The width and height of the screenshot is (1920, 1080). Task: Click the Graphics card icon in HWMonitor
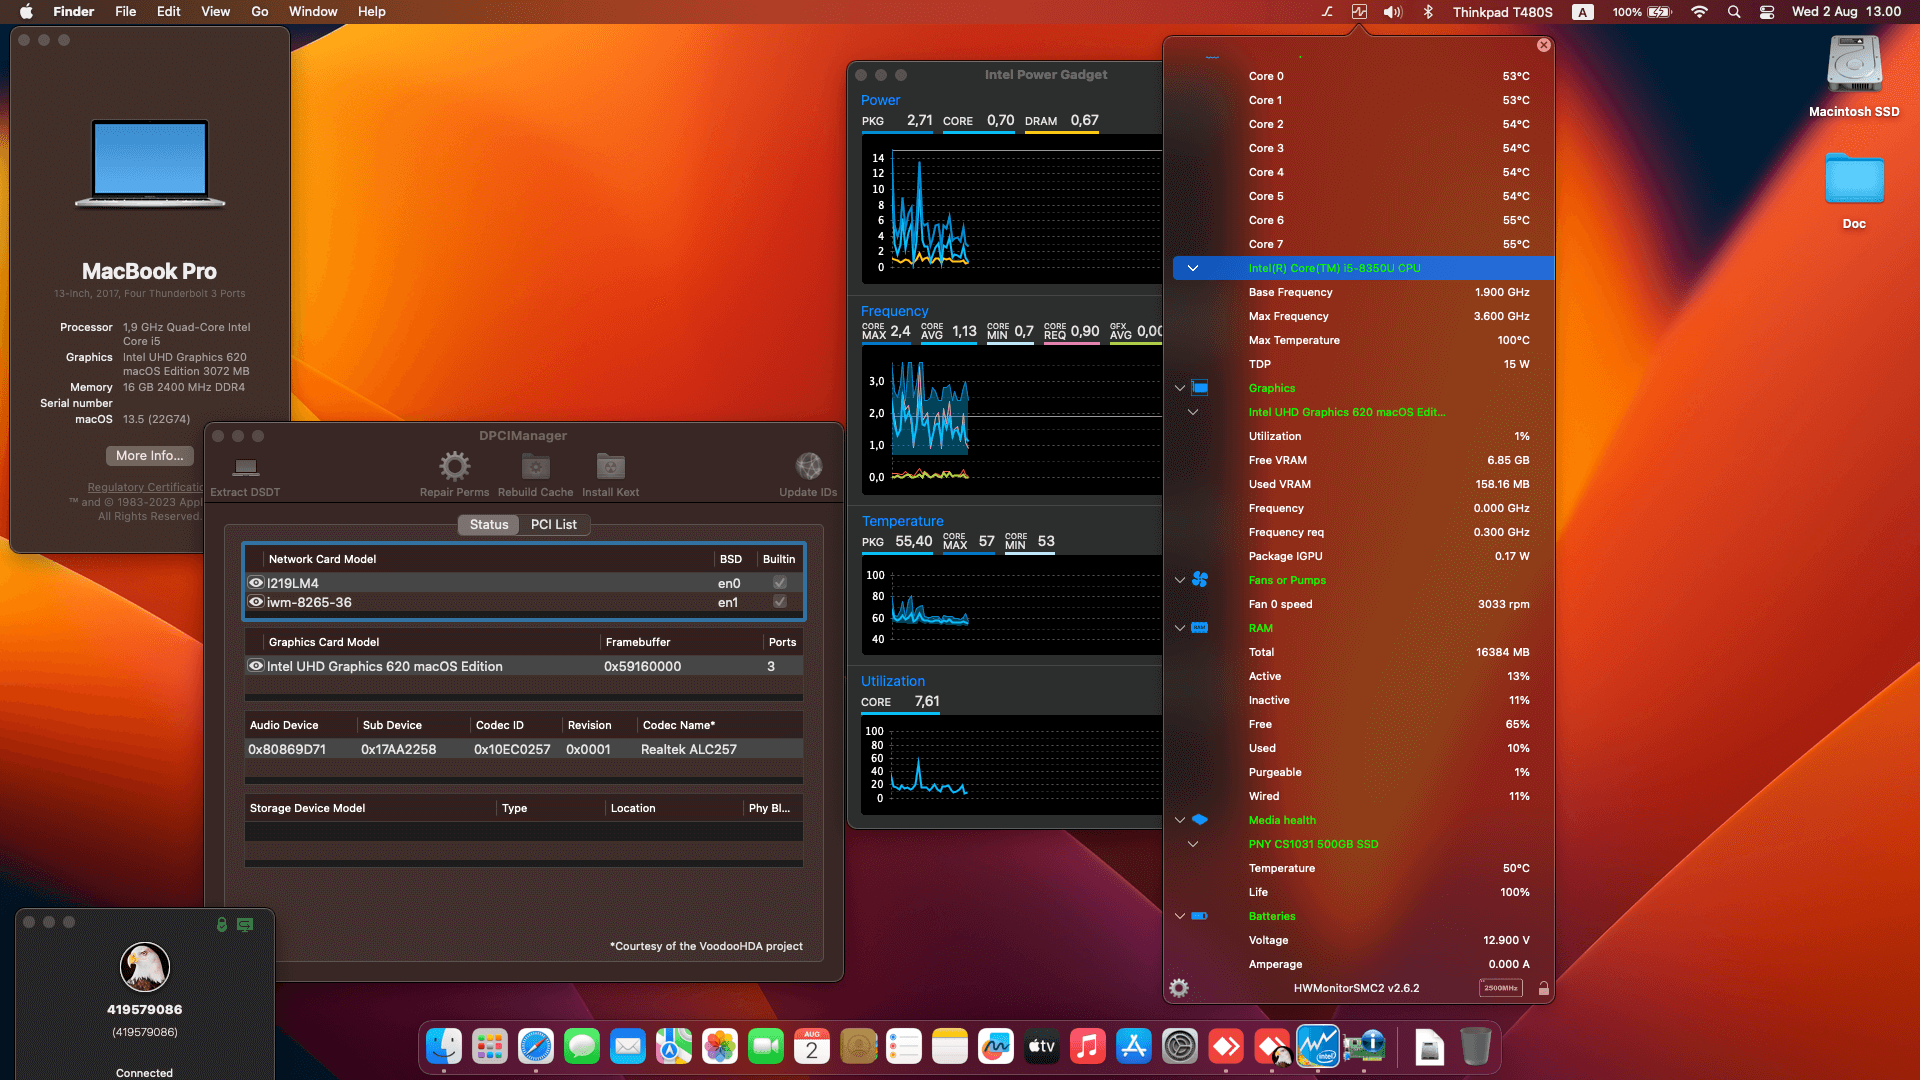click(1200, 388)
